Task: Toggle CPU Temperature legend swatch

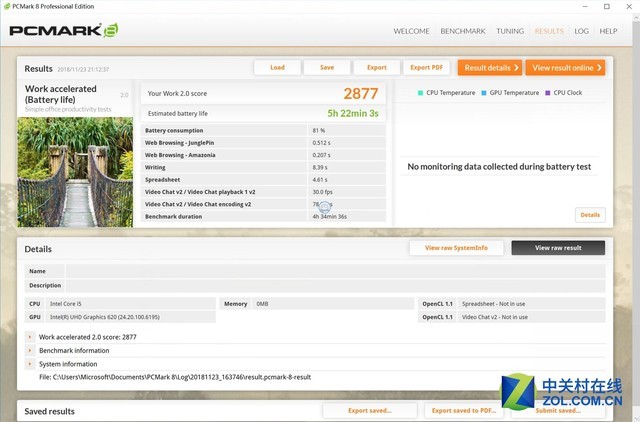Action: [420, 93]
